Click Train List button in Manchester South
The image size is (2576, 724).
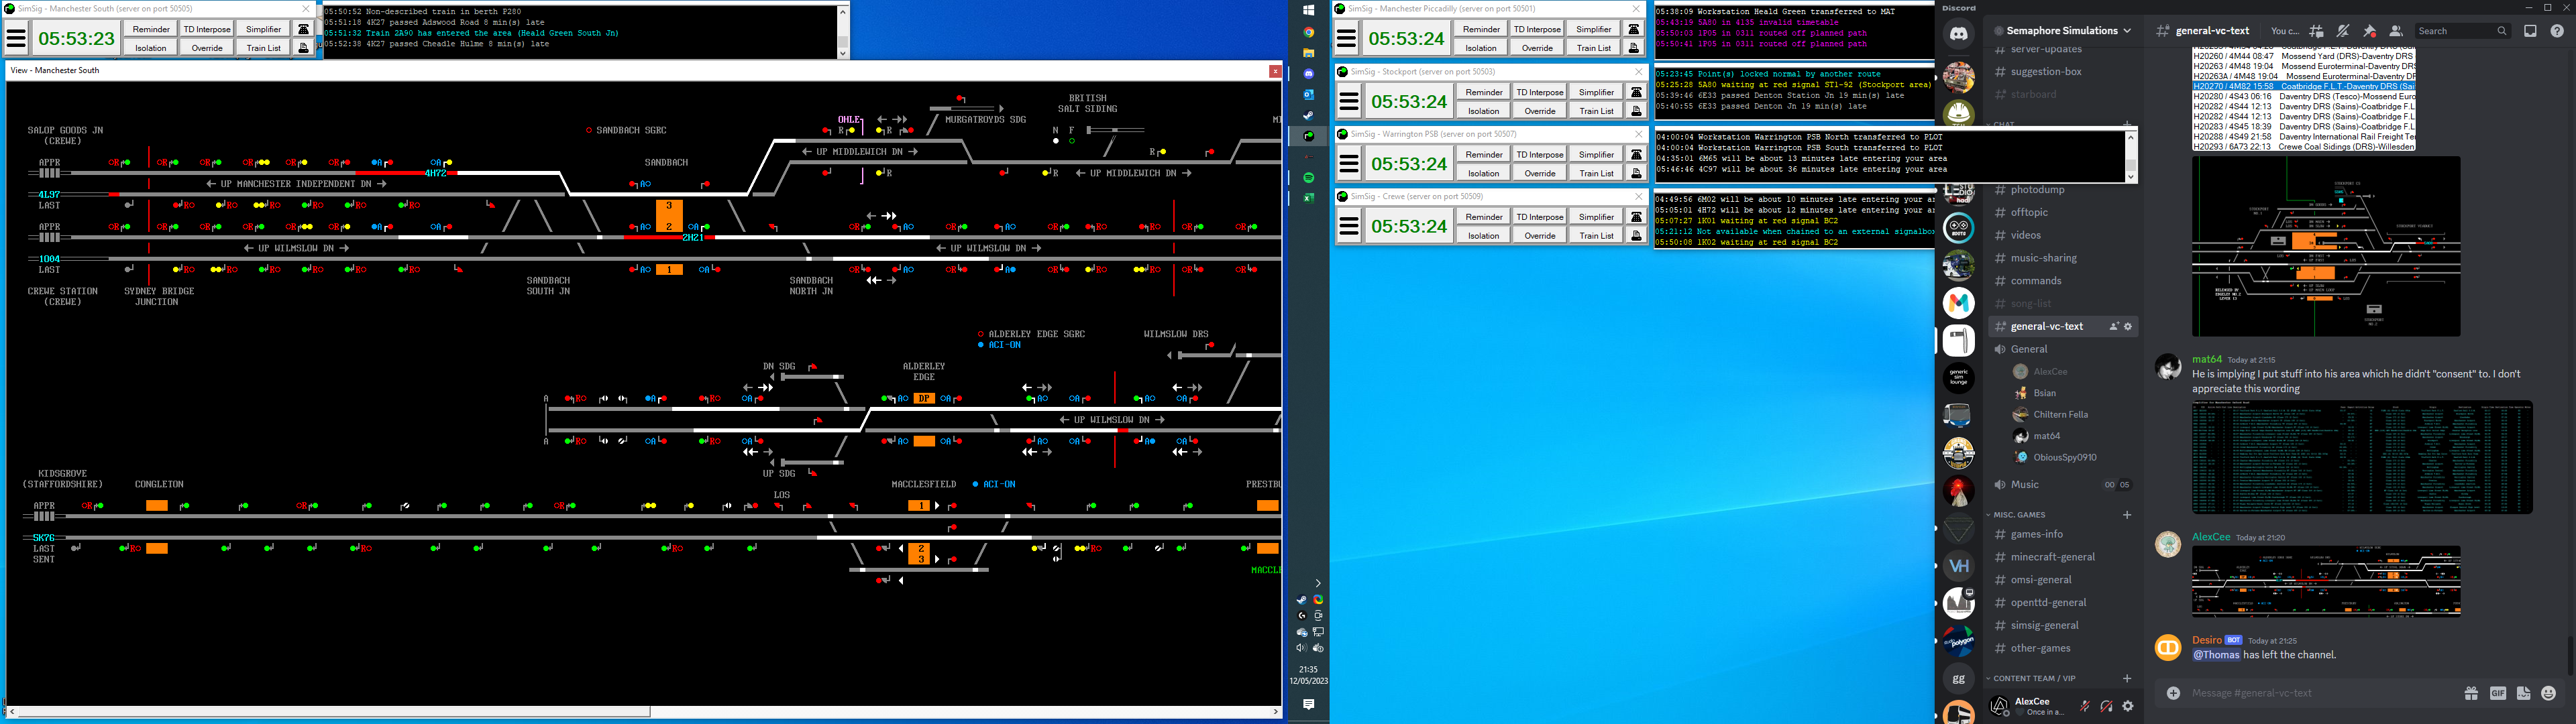coord(264,48)
